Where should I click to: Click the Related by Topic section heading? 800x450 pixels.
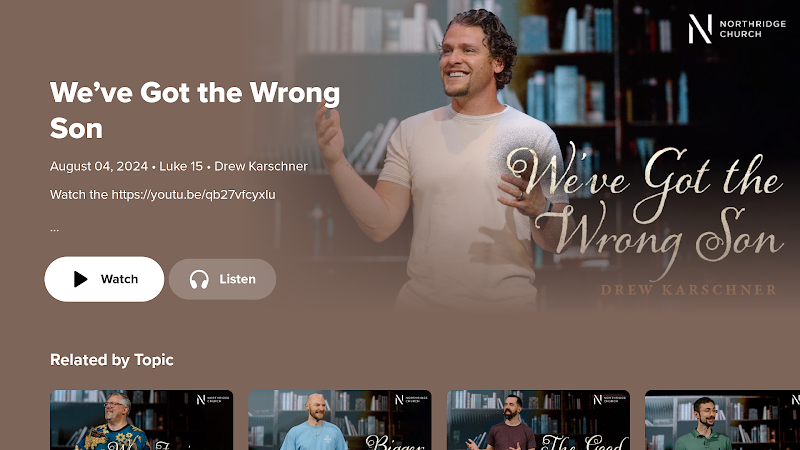click(x=112, y=360)
